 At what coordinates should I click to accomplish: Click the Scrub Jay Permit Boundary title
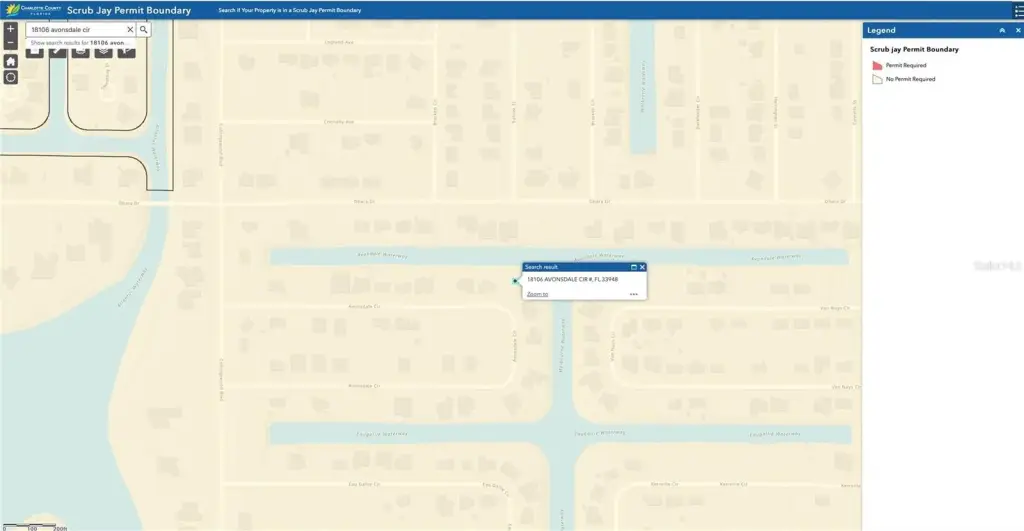click(129, 10)
